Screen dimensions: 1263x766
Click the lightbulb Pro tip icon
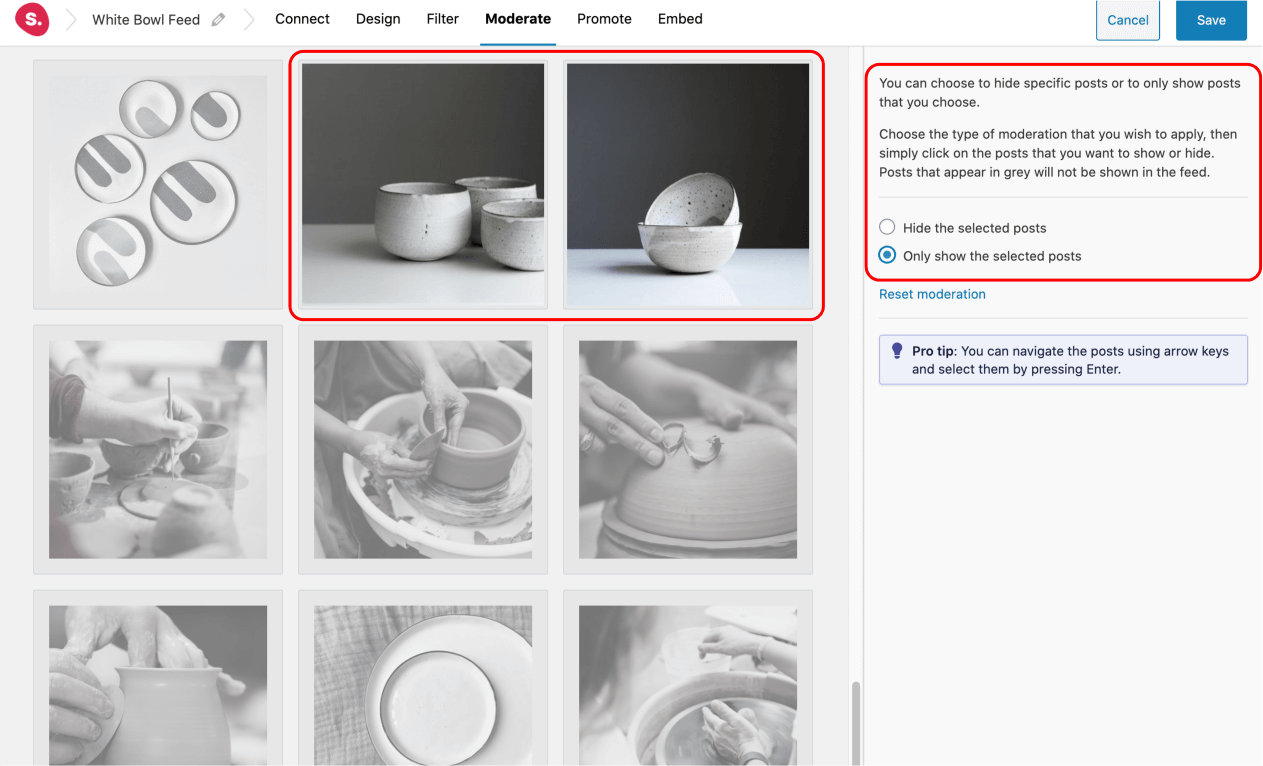click(x=897, y=351)
